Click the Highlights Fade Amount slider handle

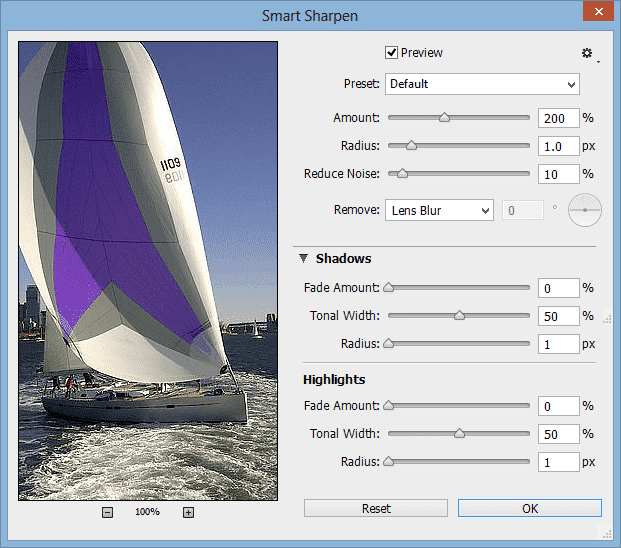pyautogui.click(x=389, y=405)
